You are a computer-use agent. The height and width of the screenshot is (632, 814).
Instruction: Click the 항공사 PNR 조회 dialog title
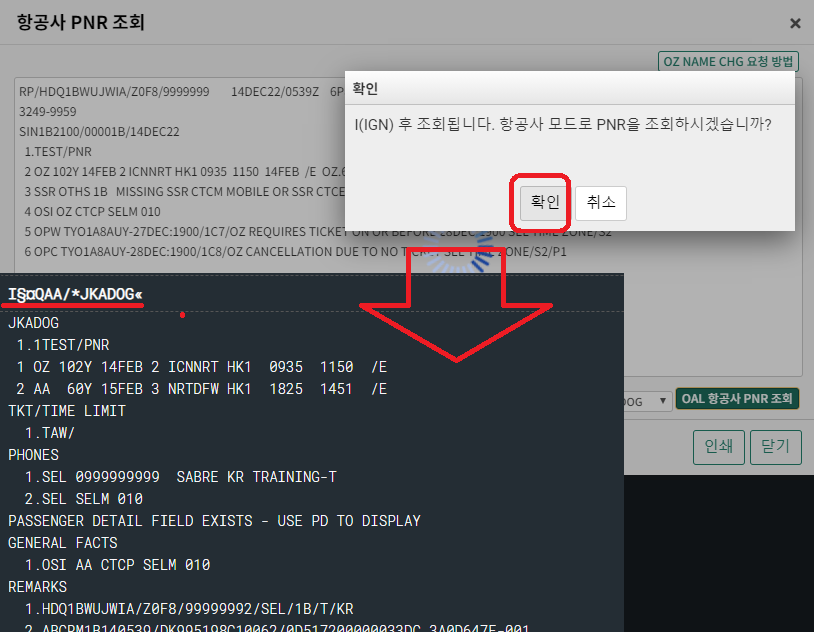[81, 22]
